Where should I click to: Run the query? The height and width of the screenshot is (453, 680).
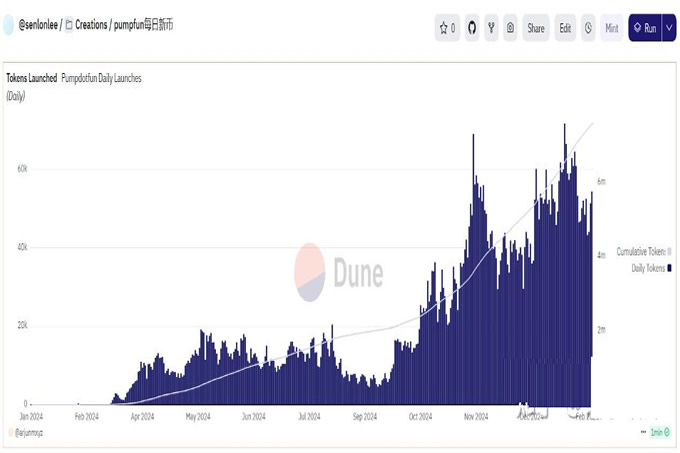[x=645, y=28]
